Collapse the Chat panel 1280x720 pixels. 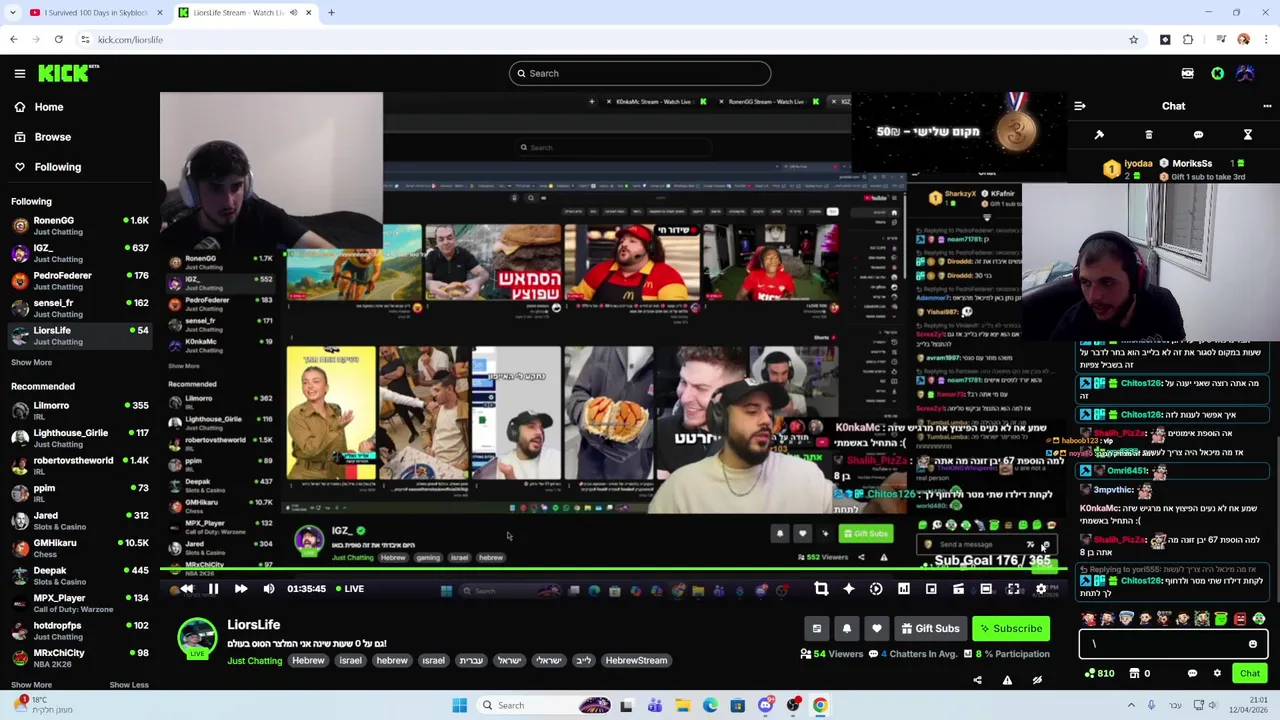[1080, 106]
